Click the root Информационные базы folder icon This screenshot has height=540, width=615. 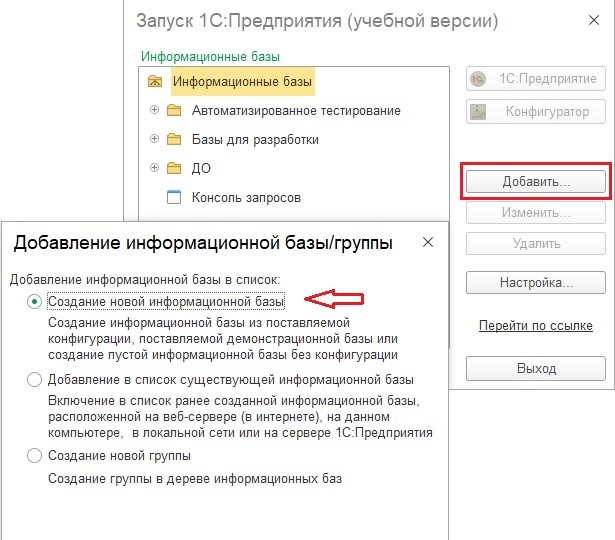(x=155, y=82)
